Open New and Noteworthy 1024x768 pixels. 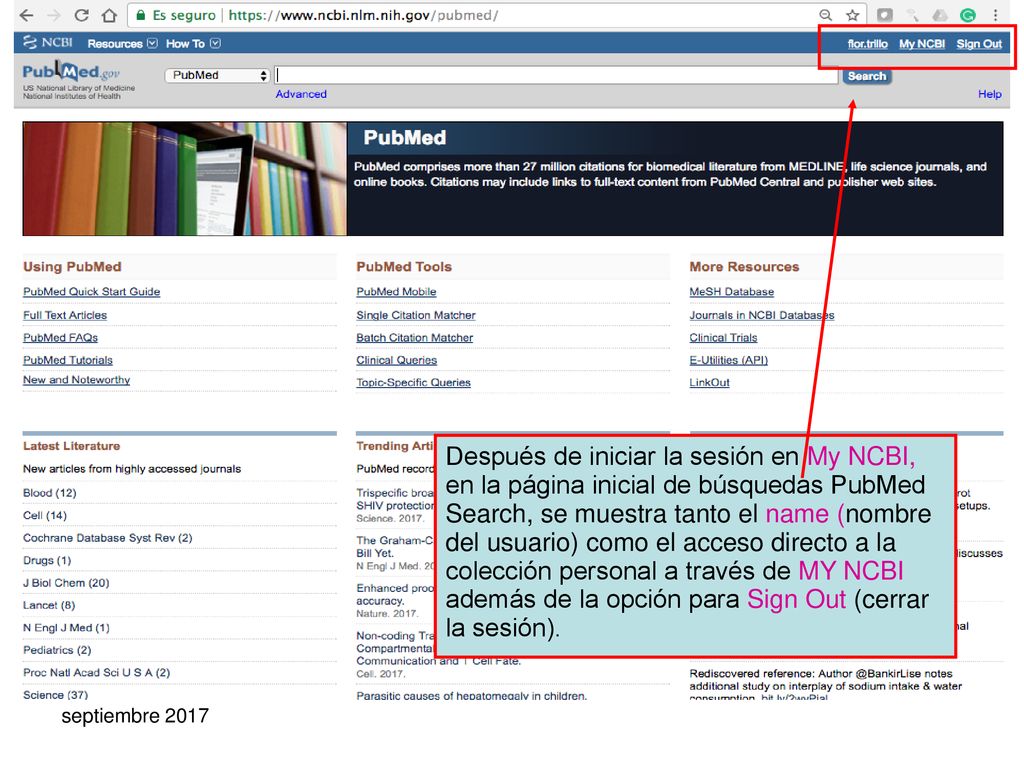[x=76, y=380]
